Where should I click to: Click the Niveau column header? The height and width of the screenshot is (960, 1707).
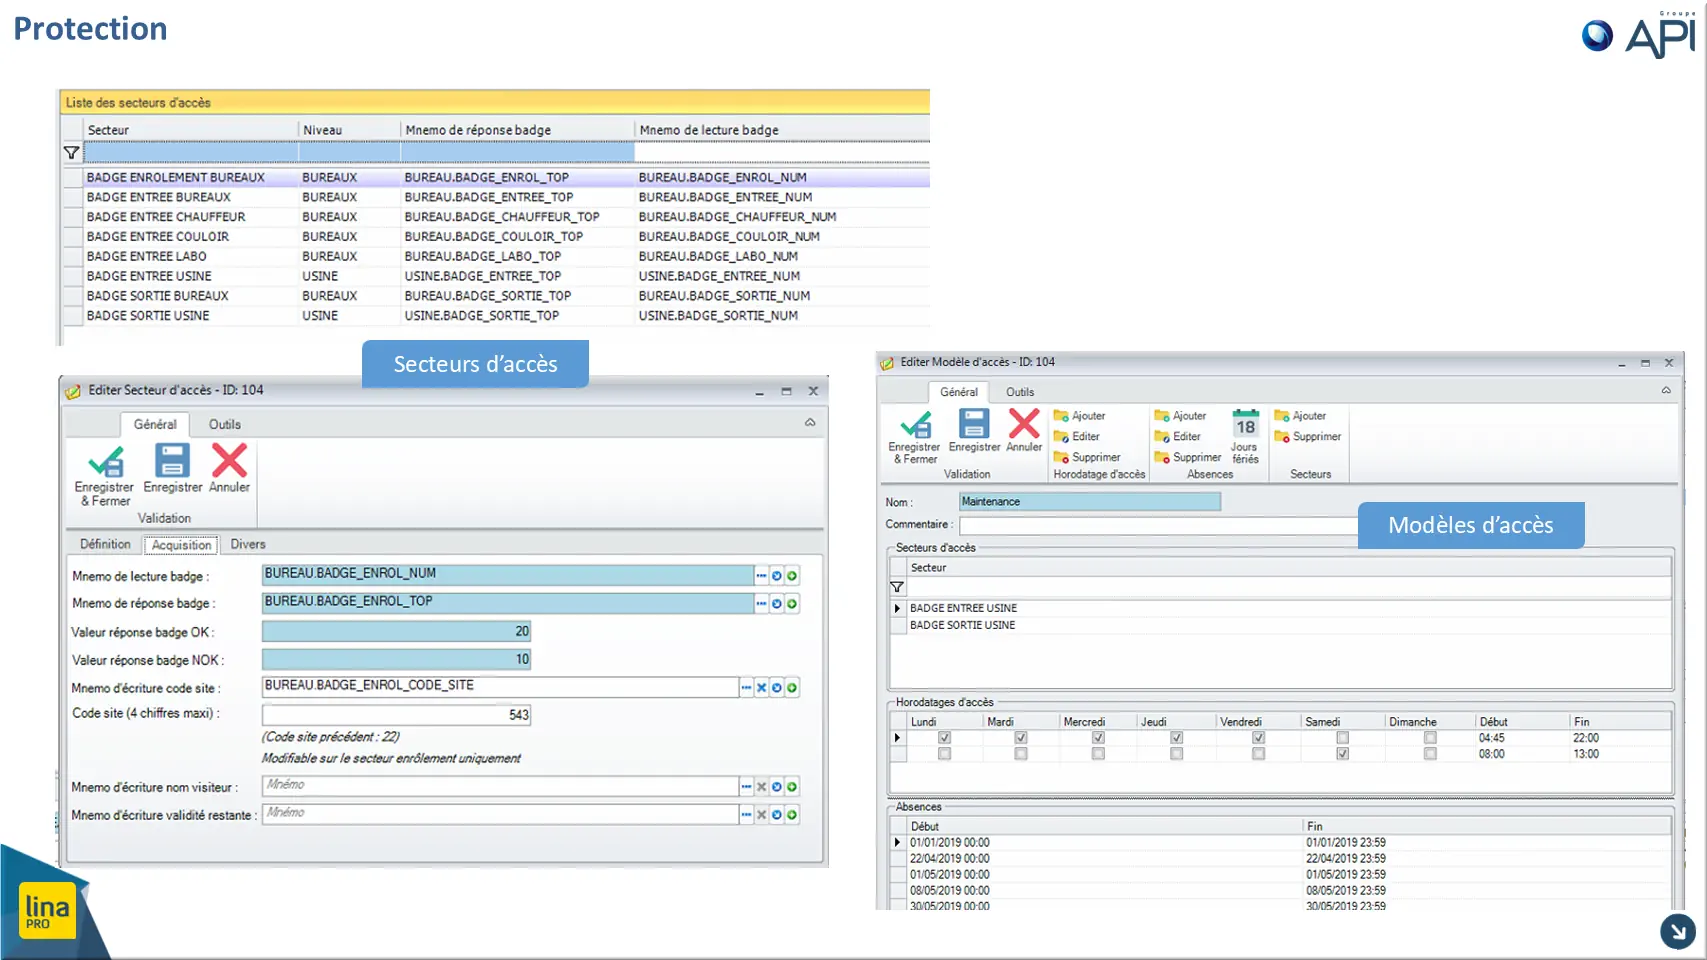pos(349,130)
